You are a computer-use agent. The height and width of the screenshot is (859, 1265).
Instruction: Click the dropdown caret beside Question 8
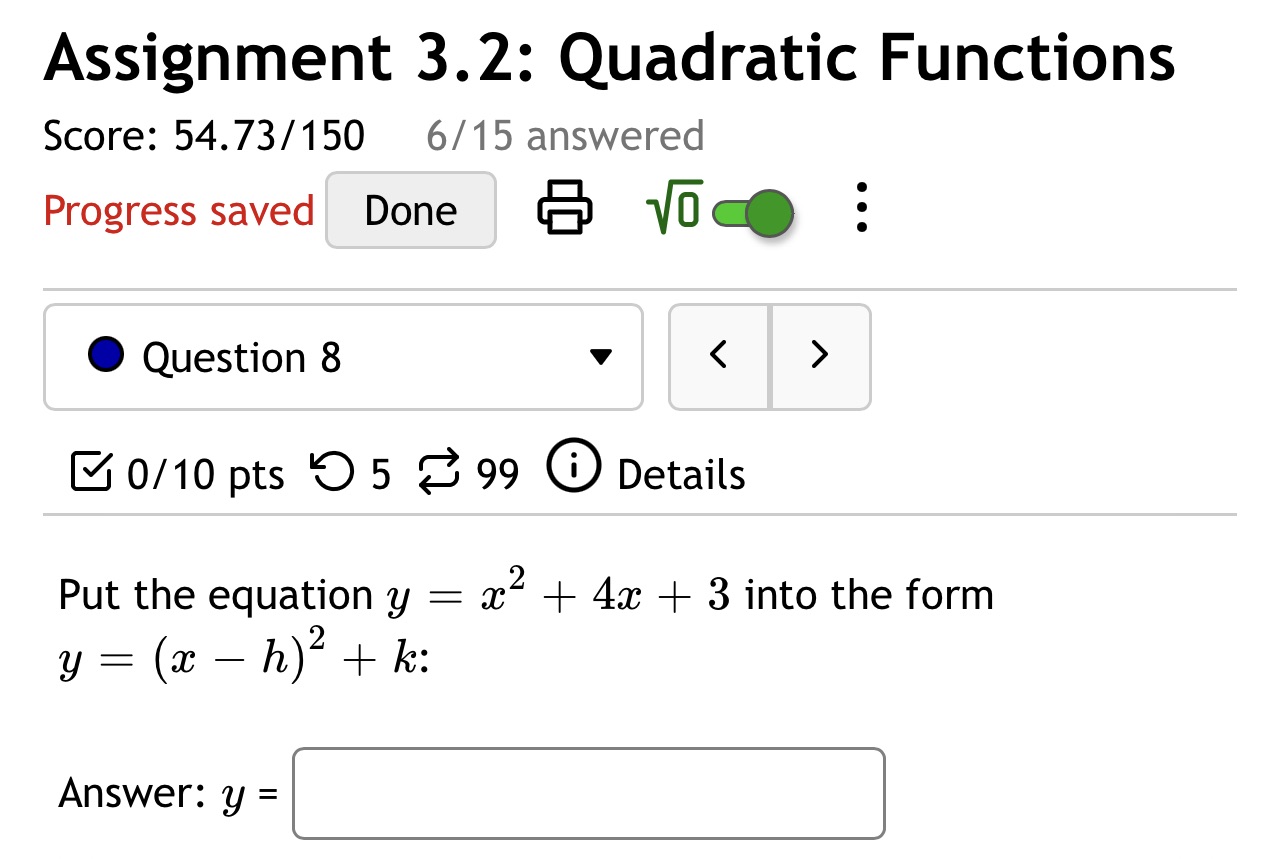600,357
